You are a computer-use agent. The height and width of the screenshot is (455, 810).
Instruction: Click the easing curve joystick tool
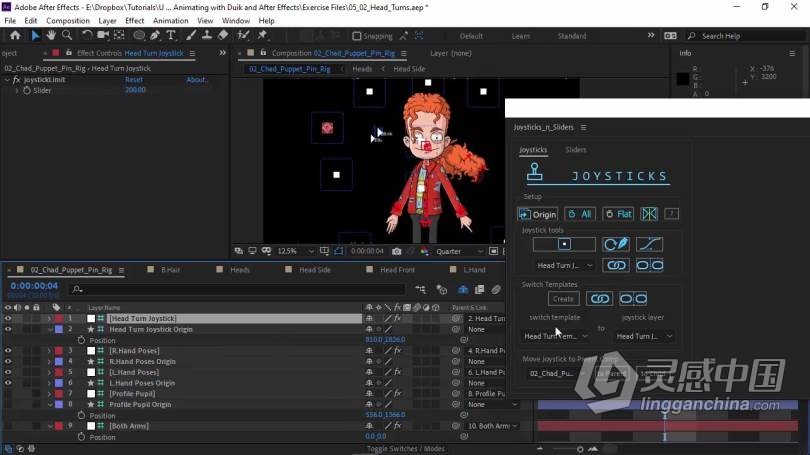(x=649, y=244)
